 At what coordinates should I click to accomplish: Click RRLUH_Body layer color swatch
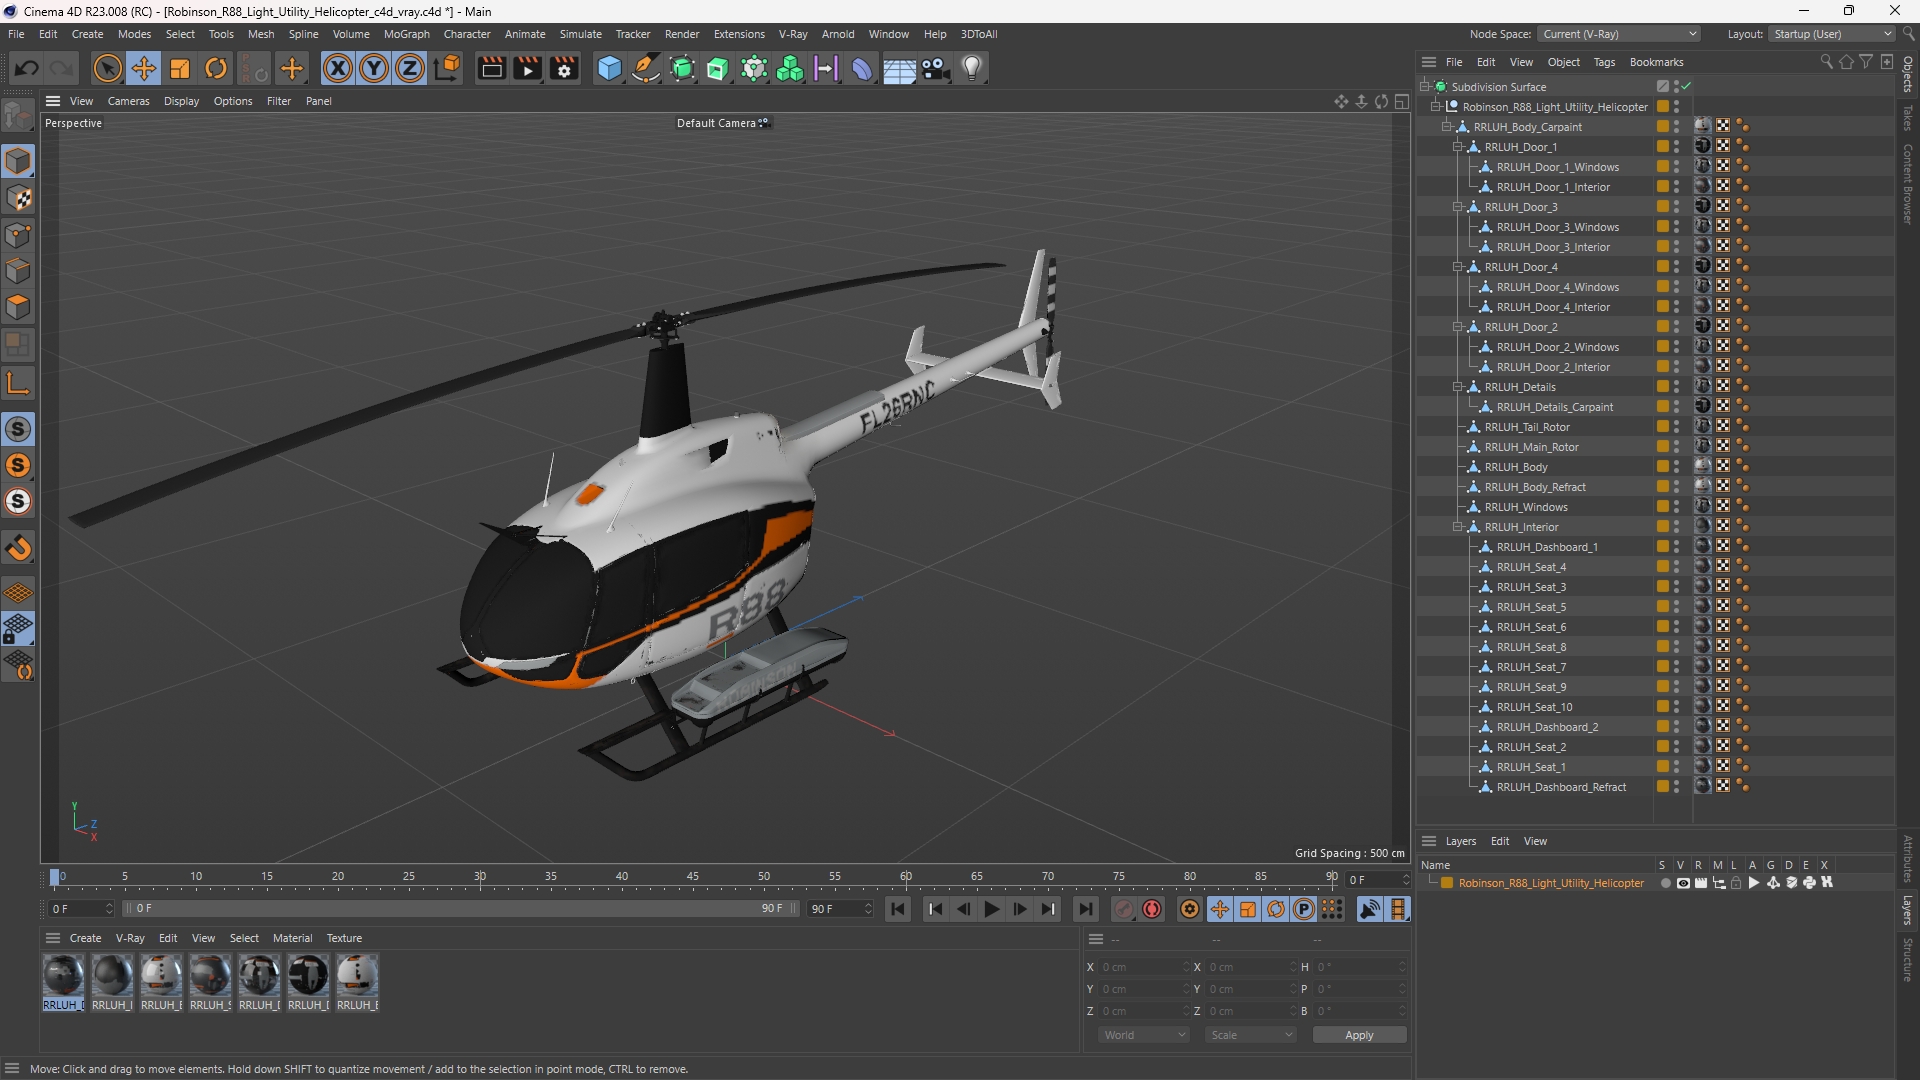[x=1662, y=467]
